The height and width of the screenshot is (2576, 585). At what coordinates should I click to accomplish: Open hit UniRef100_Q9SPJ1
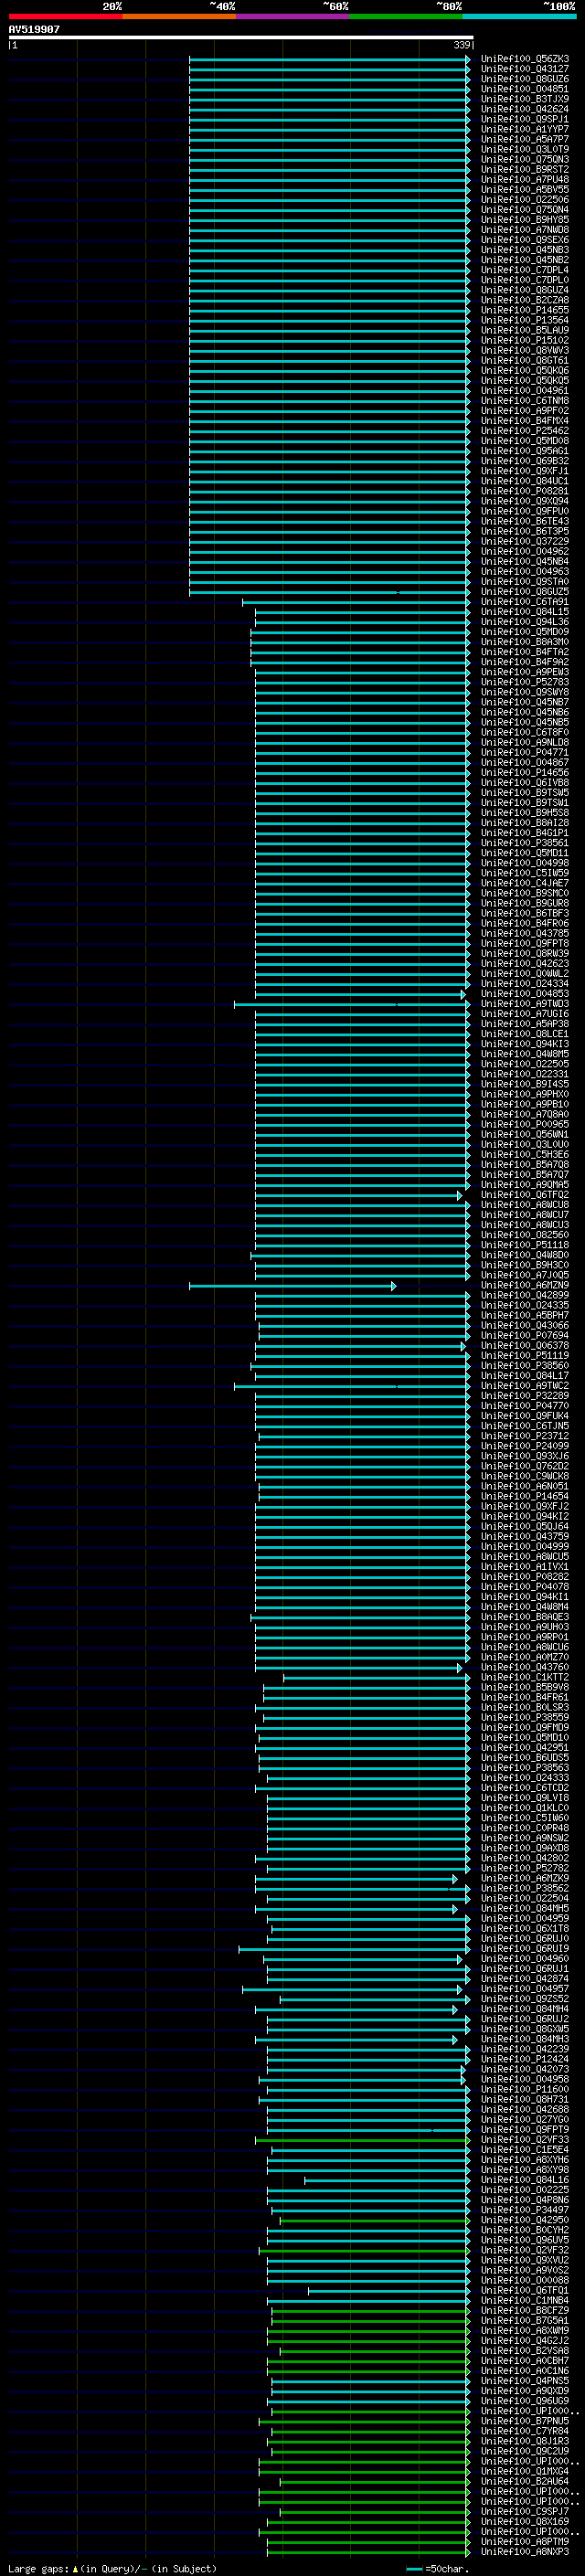click(525, 119)
